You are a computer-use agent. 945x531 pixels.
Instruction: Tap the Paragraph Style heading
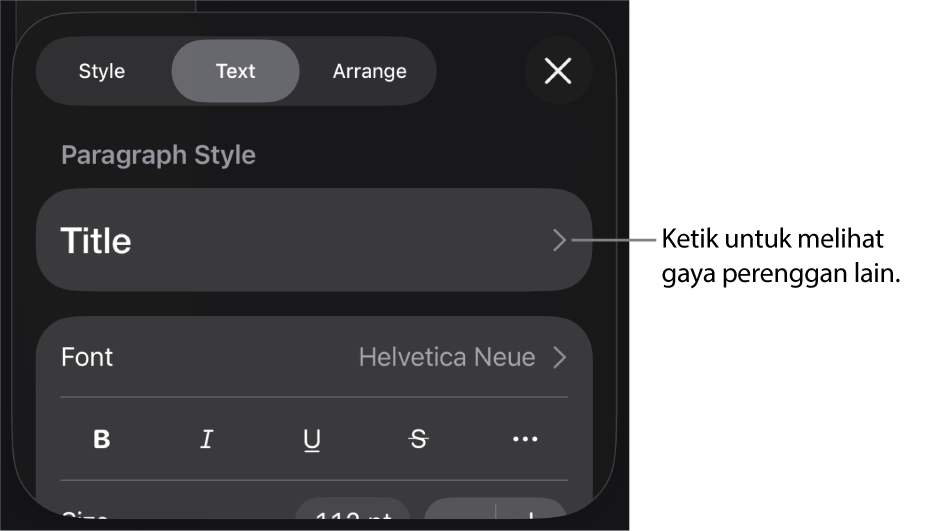[159, 155]
